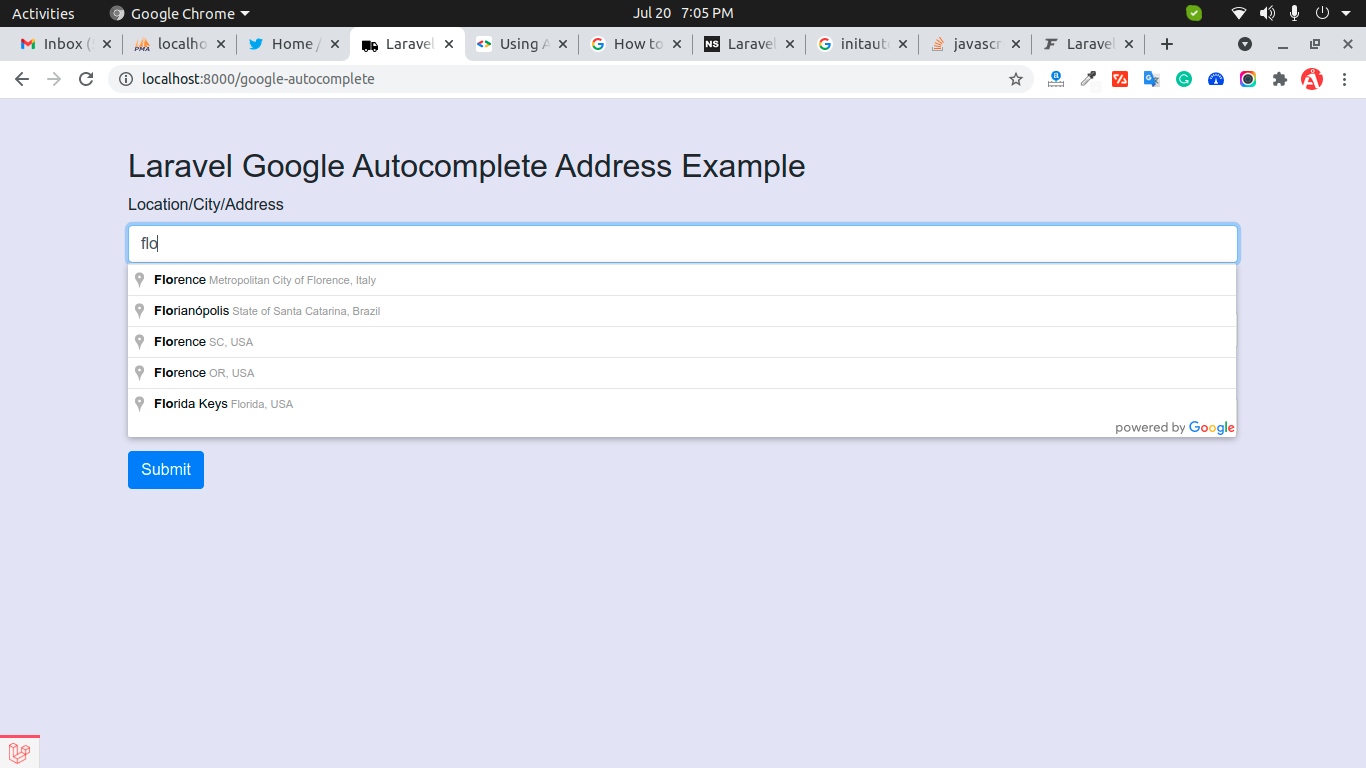Screen dimensions: 1366x768
Task: Open the Extensions puzzle piece menu
Action: [1280, 79]
